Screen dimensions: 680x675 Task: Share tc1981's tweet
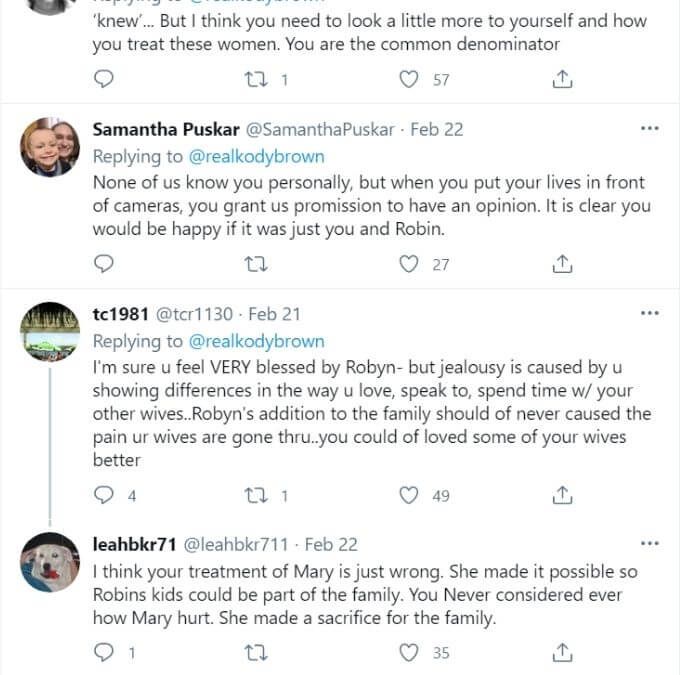tap(562, 495)
